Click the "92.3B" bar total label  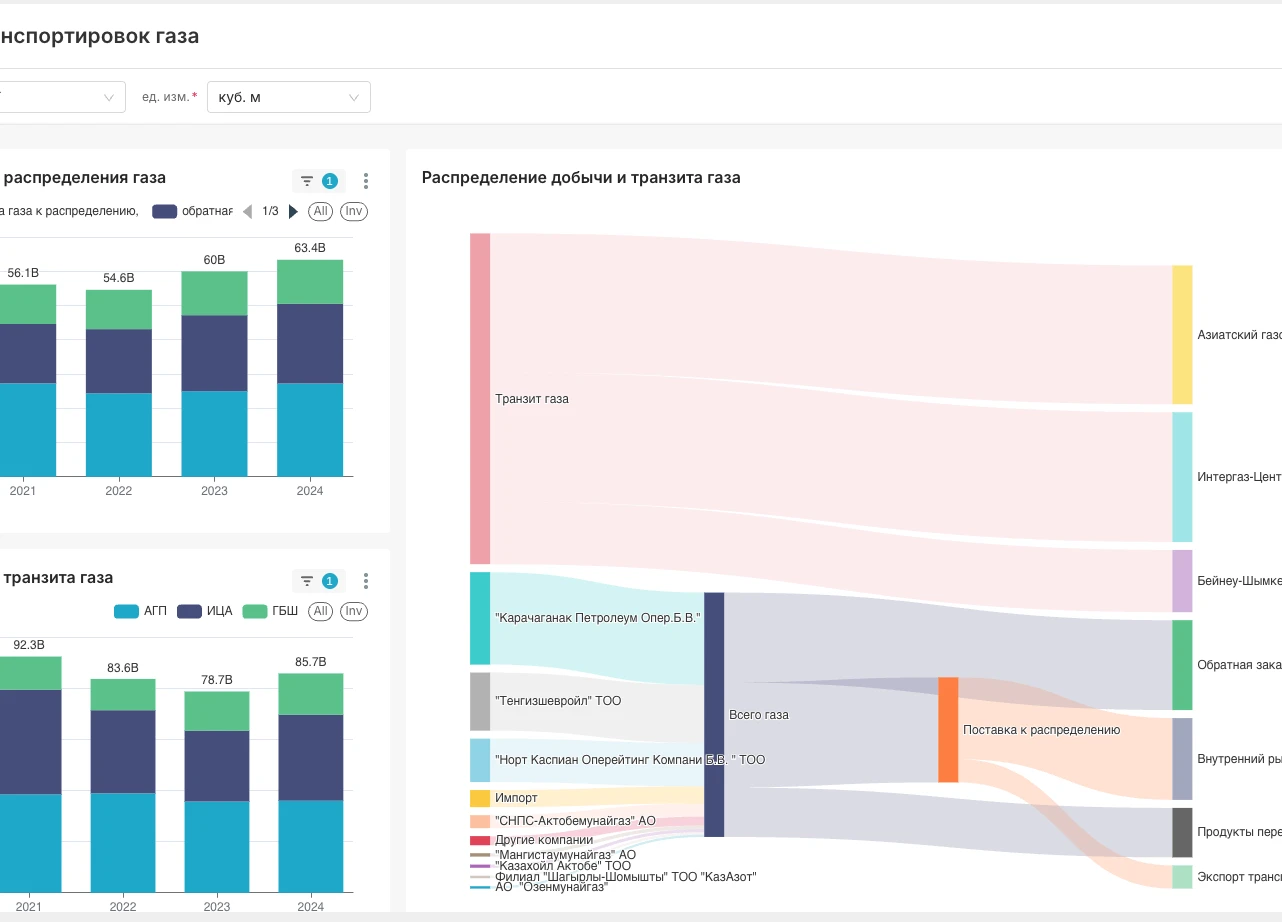click(28, 645)
